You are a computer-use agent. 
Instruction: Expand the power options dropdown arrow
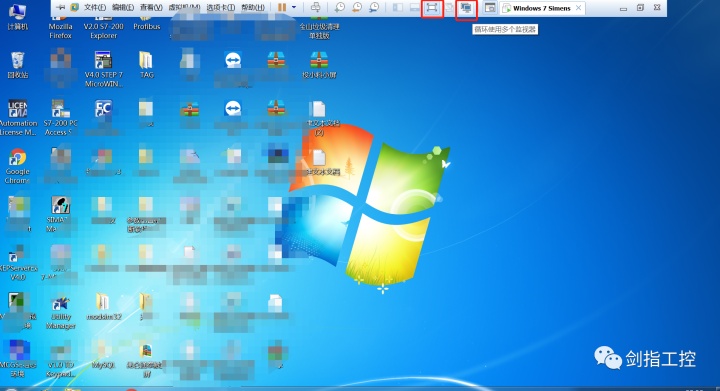click(294, 7)
